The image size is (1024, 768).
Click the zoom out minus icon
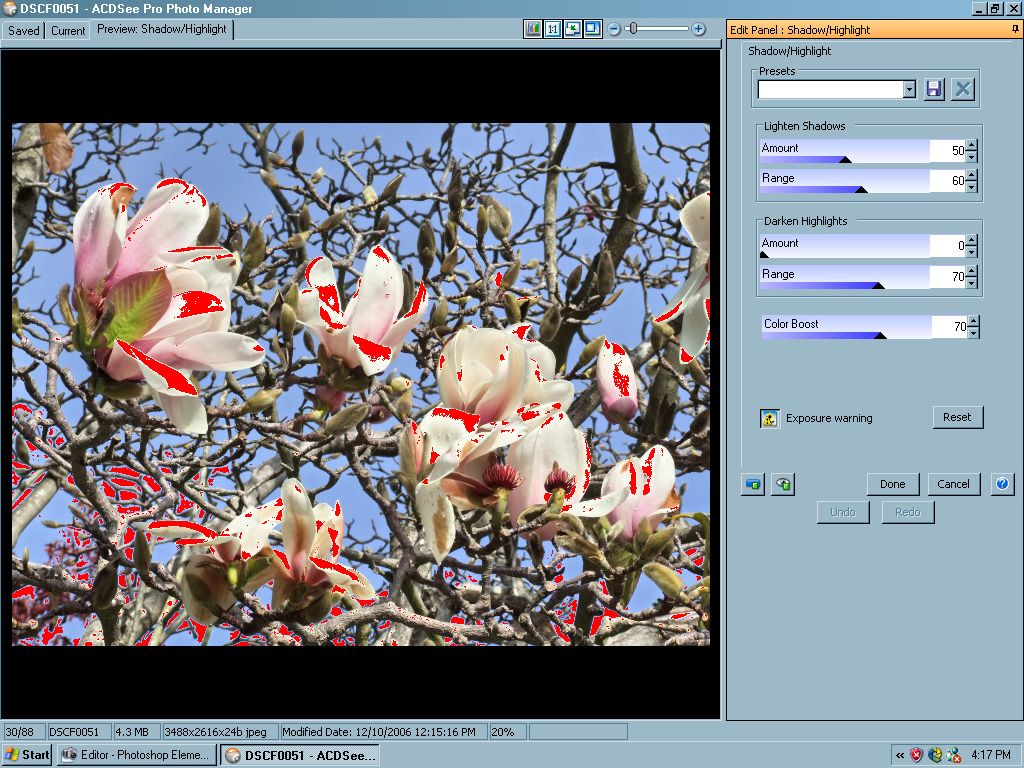click(614, 29)
